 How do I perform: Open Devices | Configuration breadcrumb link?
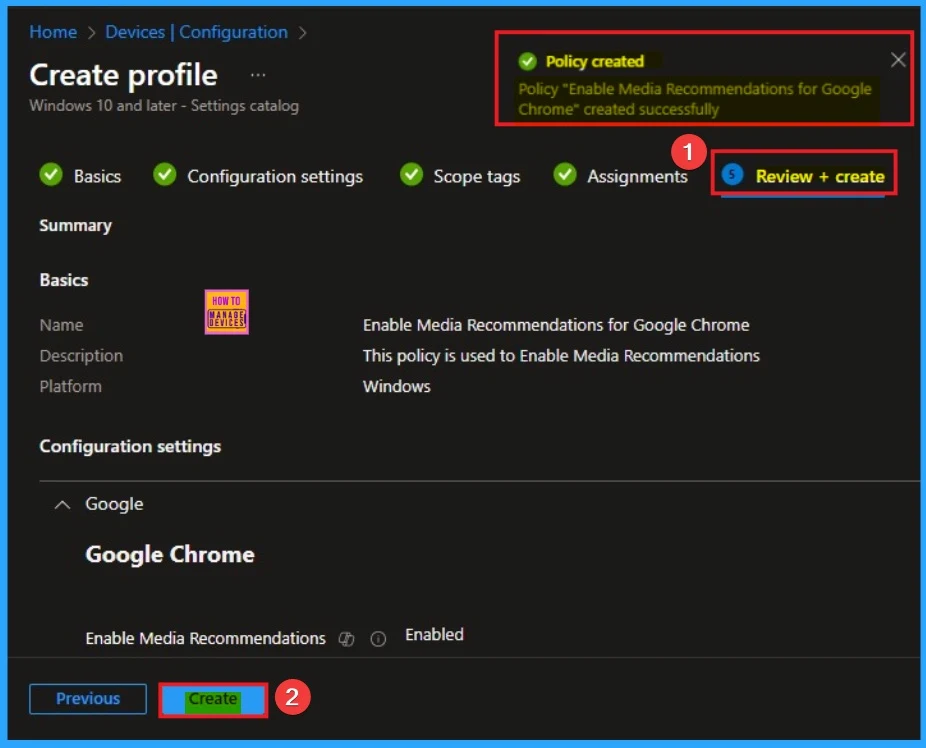click(196, 32)
